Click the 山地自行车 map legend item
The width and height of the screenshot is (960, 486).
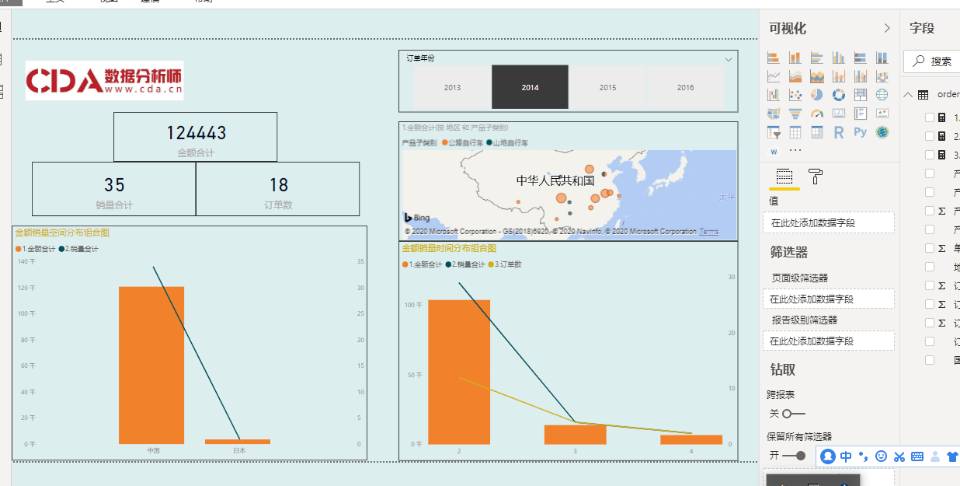(x=507, y=143)
